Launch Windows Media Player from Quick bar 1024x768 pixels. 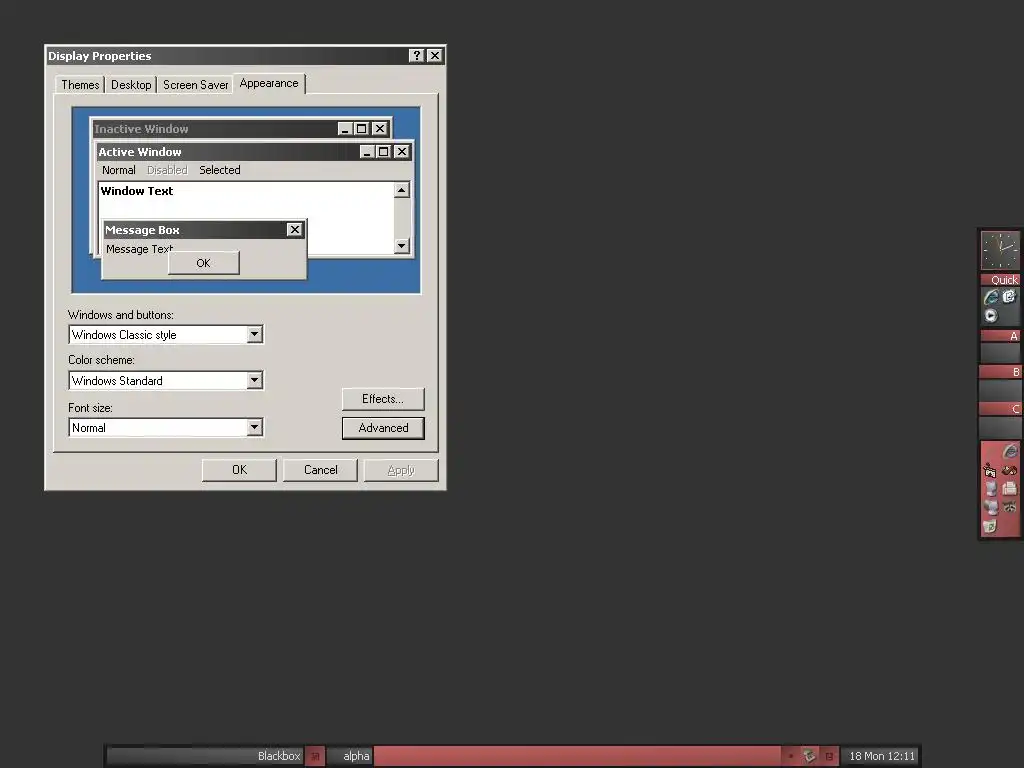point(991,315)
